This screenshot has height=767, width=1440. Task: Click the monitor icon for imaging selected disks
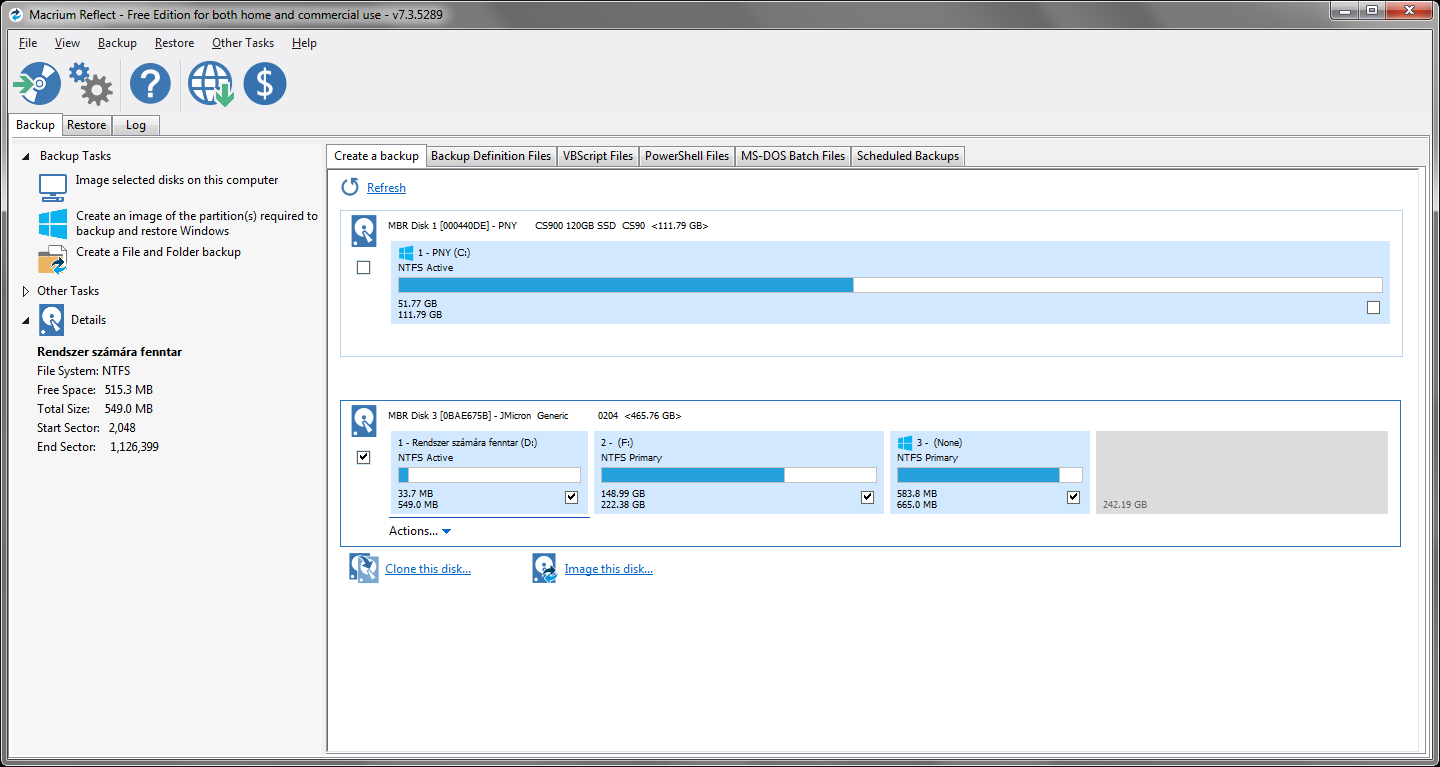coord(52,187)
